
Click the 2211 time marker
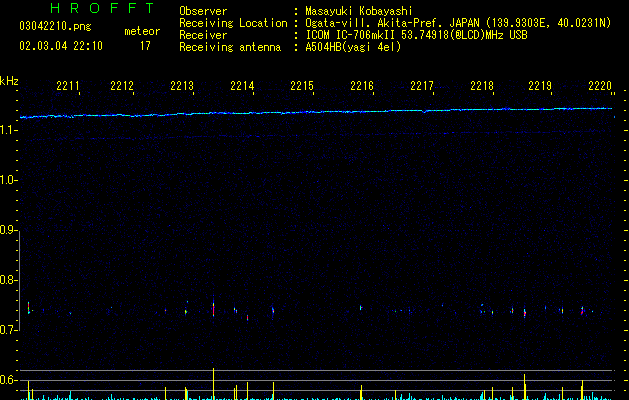[x=68, y=86]
